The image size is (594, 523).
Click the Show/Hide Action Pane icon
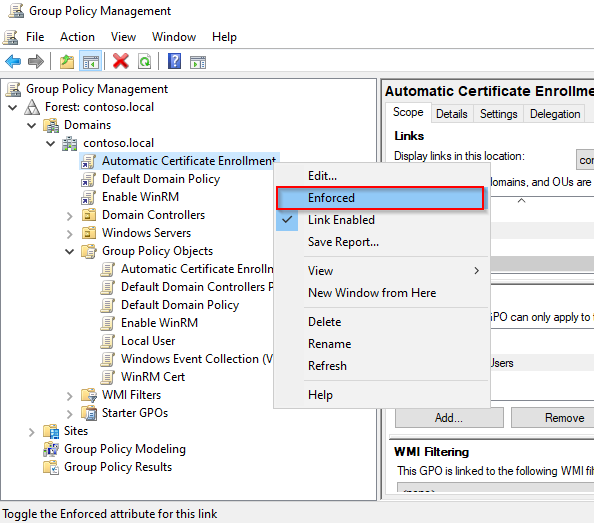point(198,62)
